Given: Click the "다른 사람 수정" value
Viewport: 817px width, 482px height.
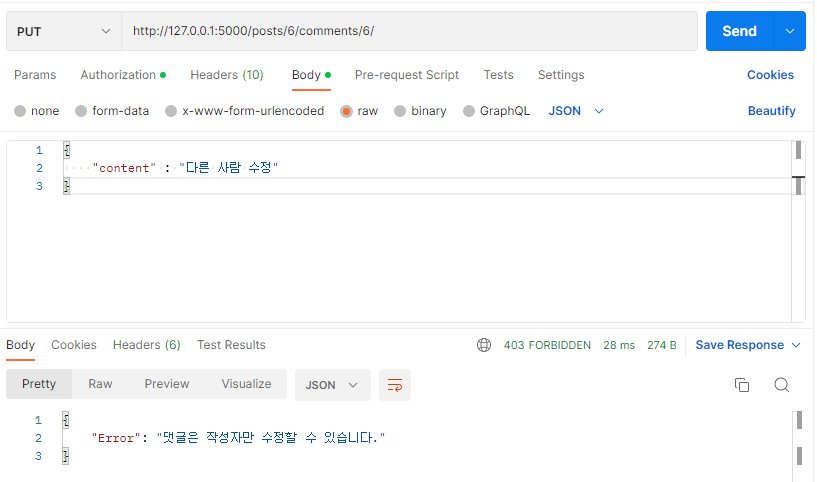Looking at the screenshot, I should (x=229, y=168).
